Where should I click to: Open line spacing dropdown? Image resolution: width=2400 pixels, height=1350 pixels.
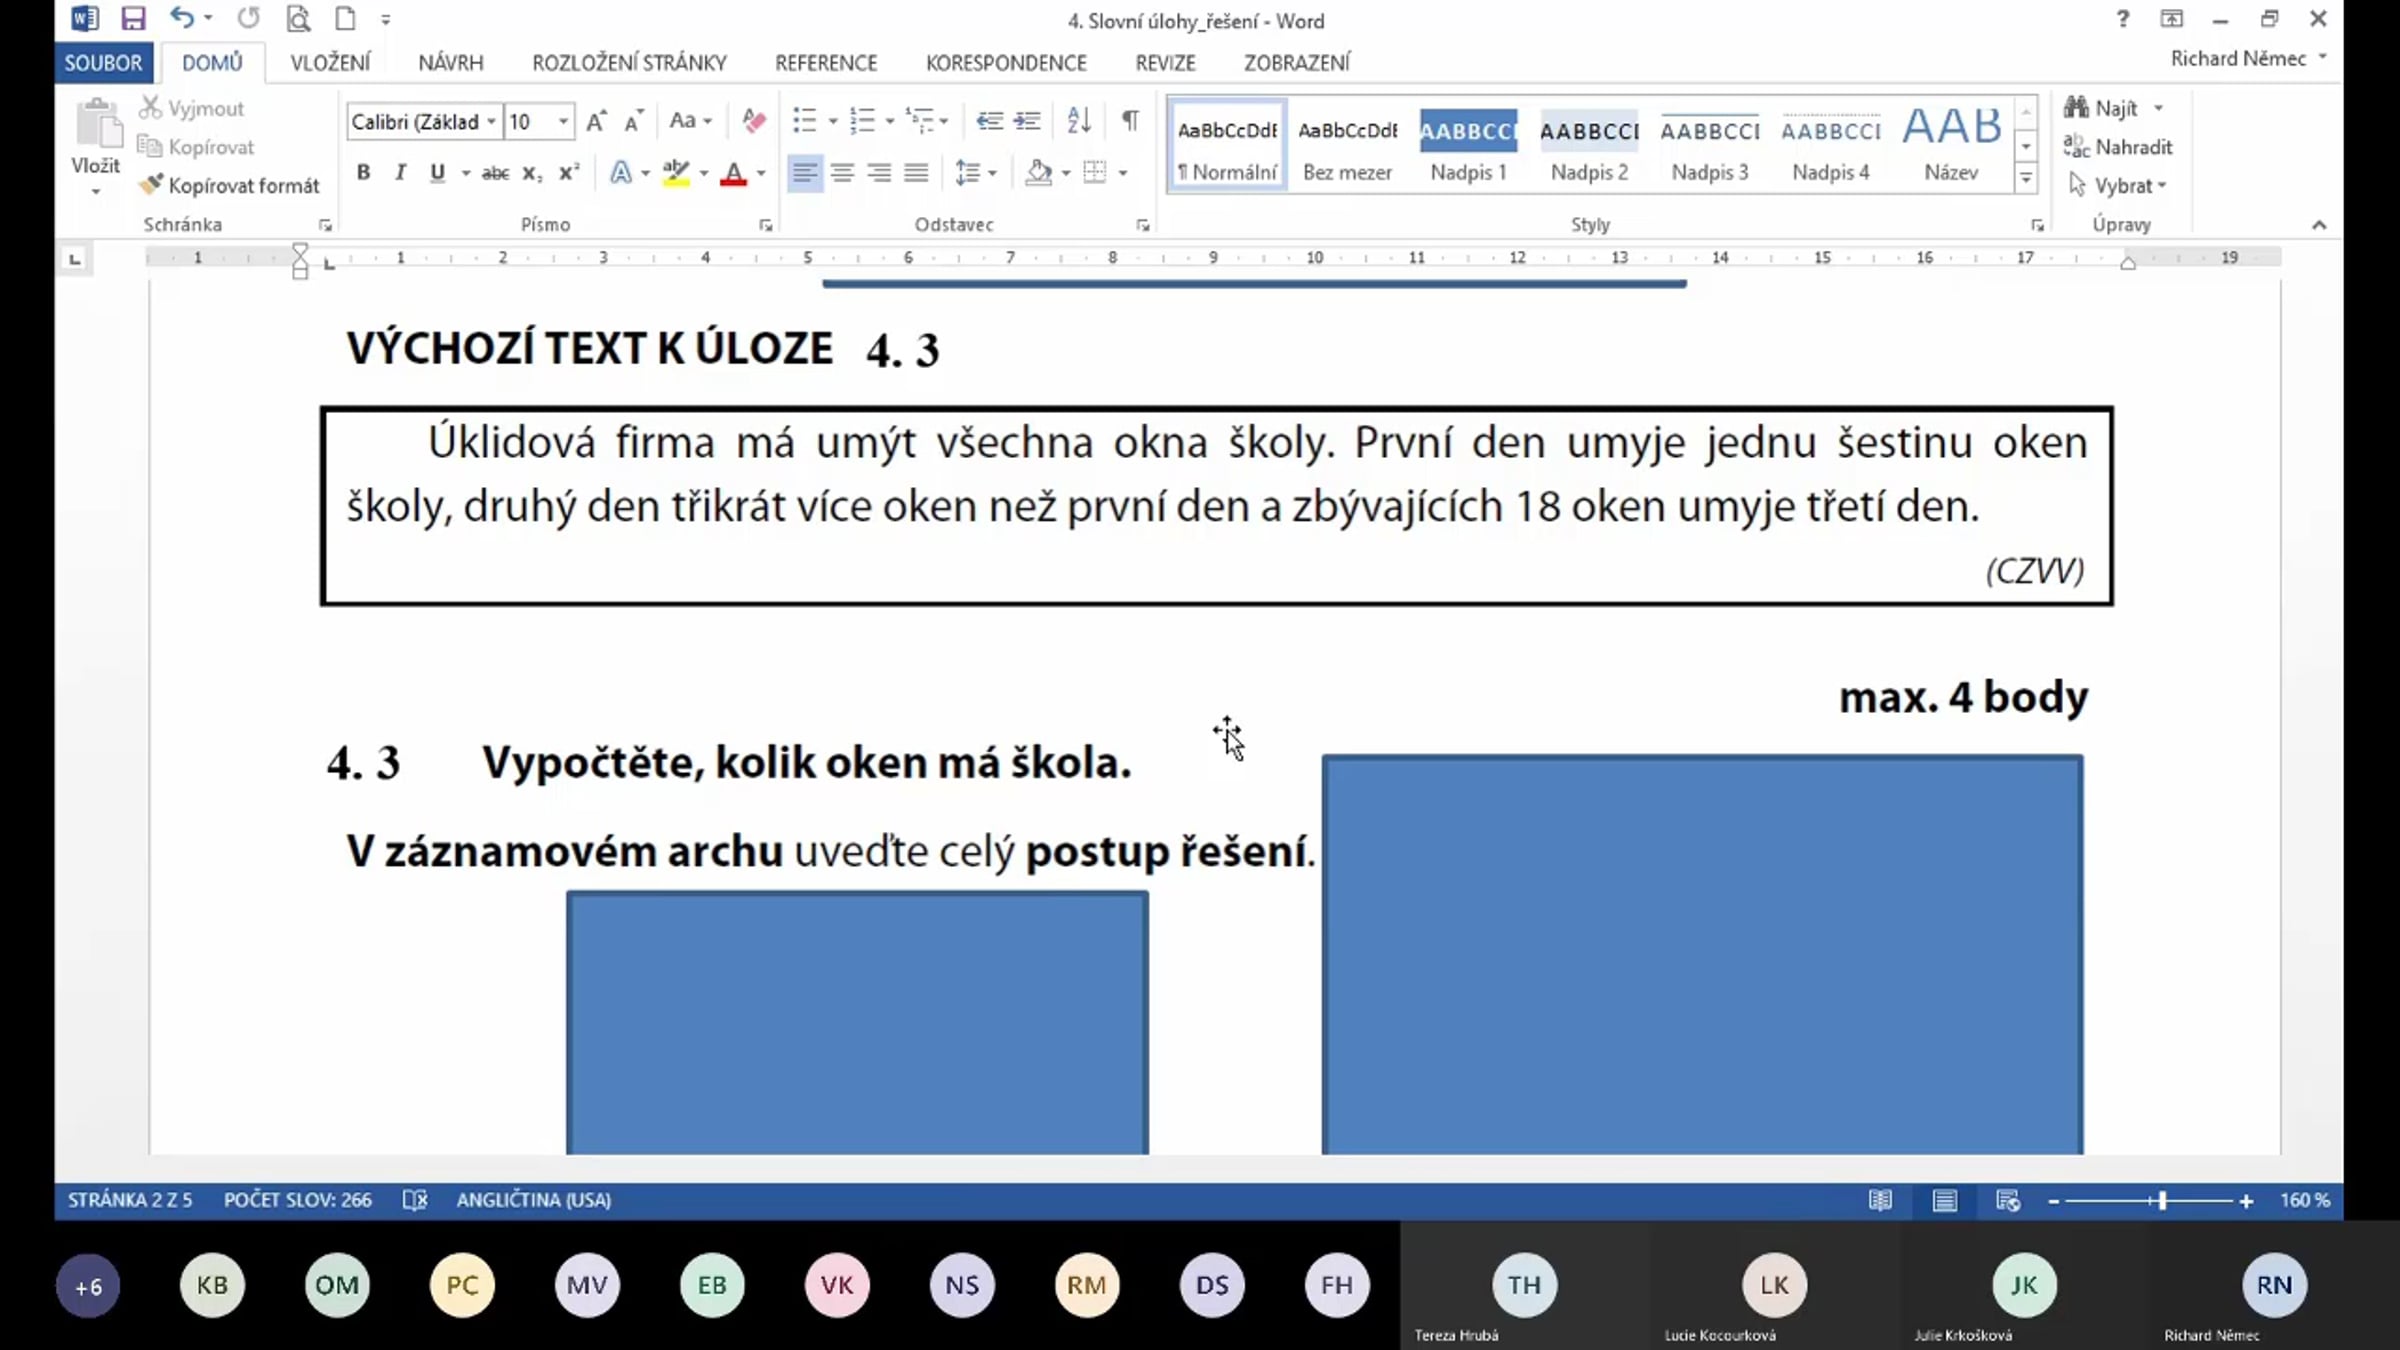click(x=976, y=173)
